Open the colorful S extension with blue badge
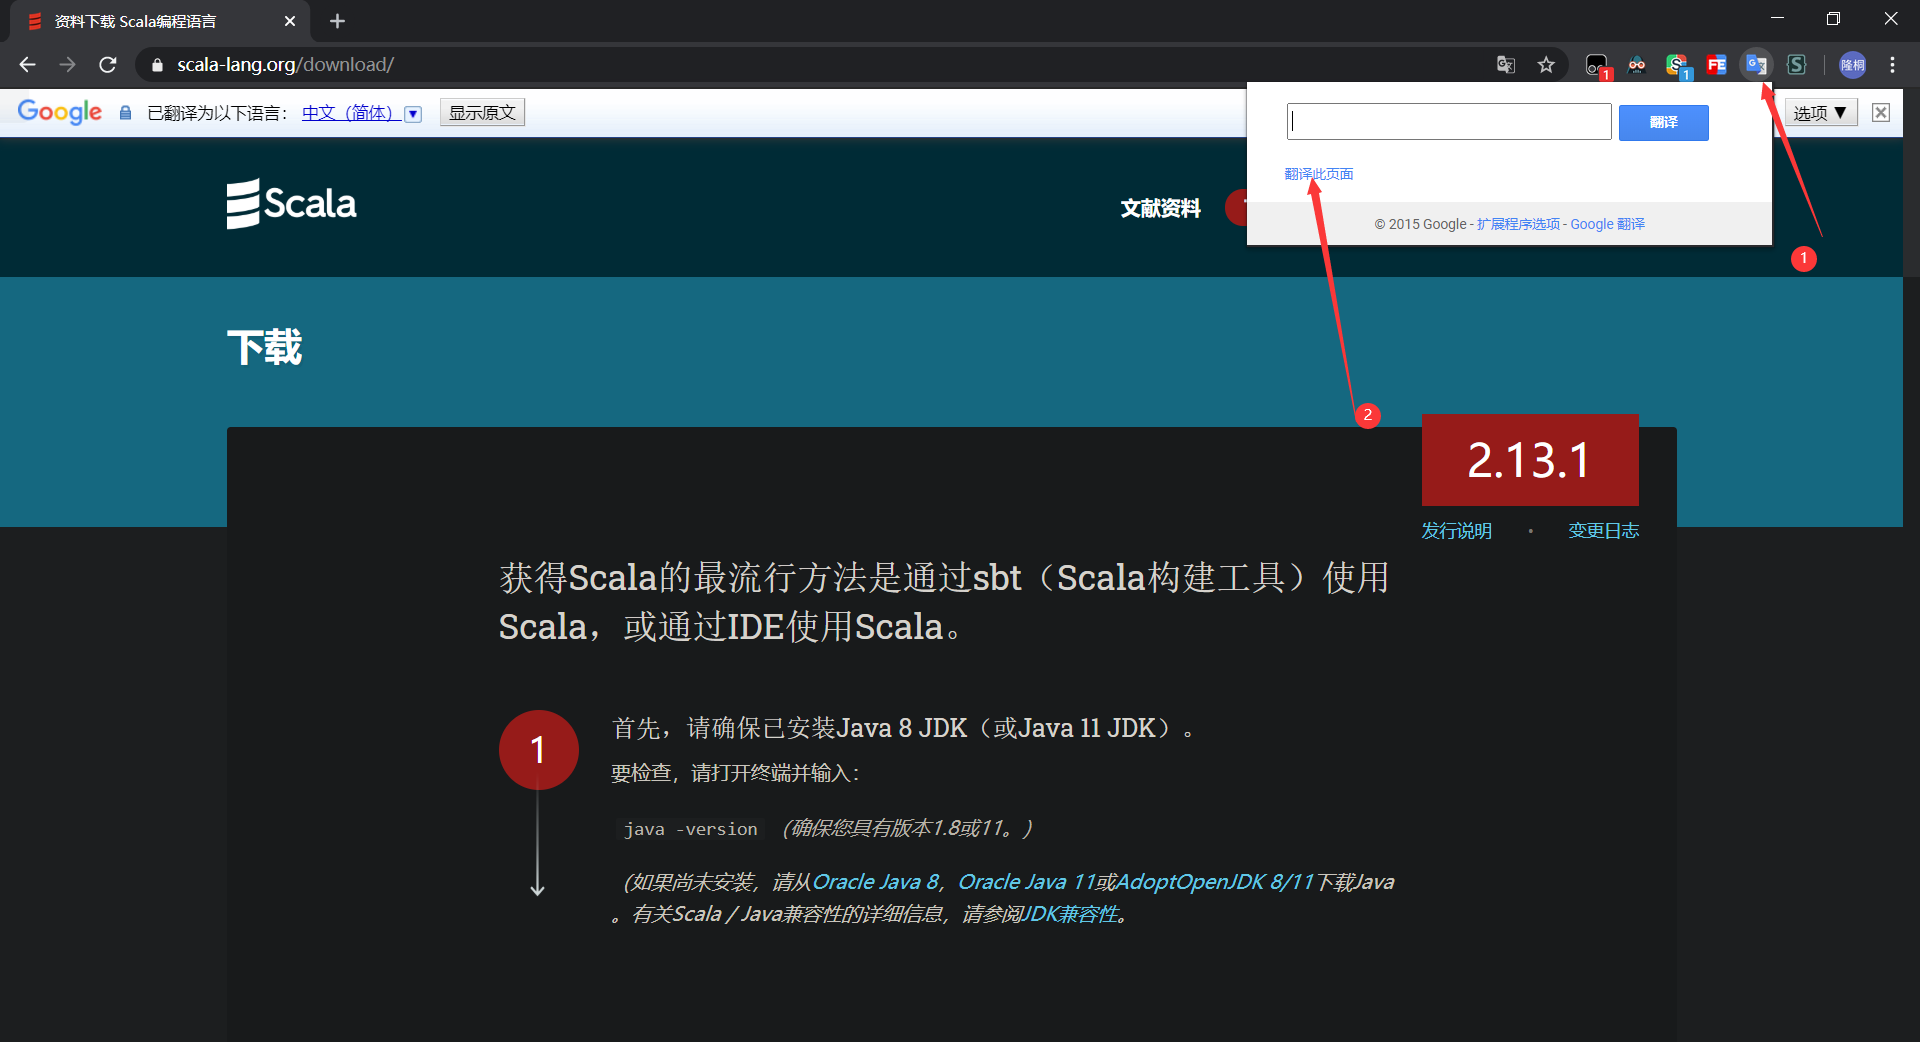Image resolution: width=1920 pixels, height=1042 pixels. [1677, 66]
